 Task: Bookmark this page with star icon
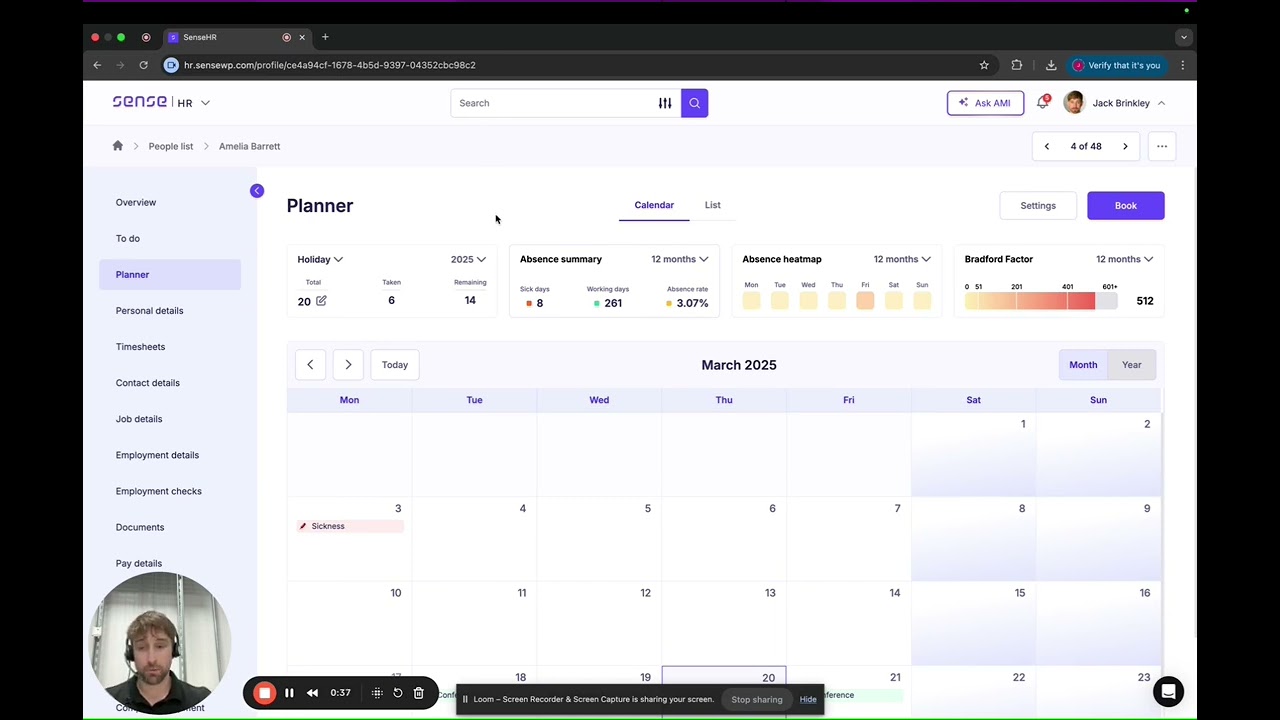pos(984,65)
